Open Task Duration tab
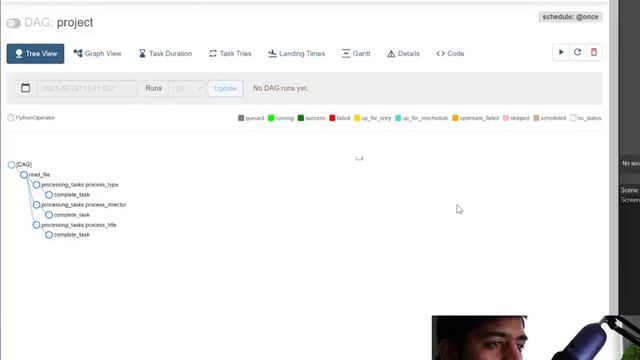The height and width of the screenshot is (360, 640). (165, 53)
